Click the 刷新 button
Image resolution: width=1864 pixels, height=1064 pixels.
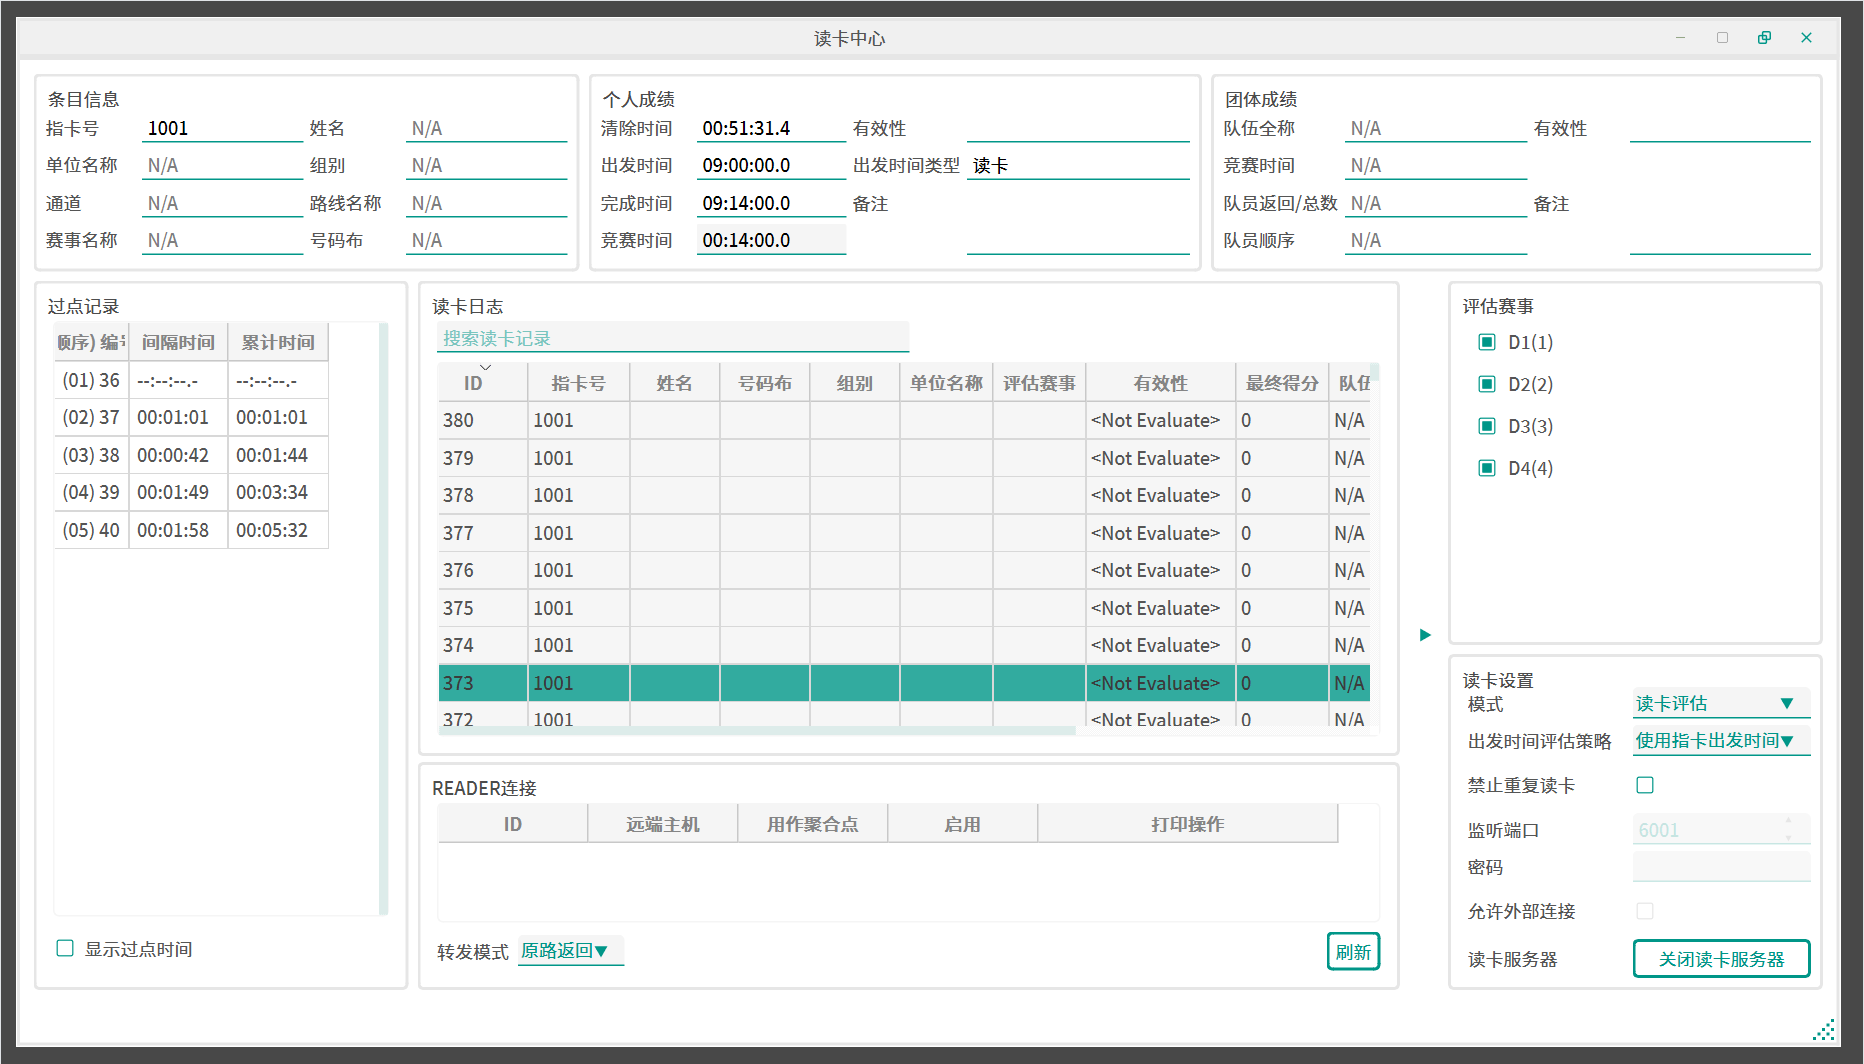coord(1352,952)
